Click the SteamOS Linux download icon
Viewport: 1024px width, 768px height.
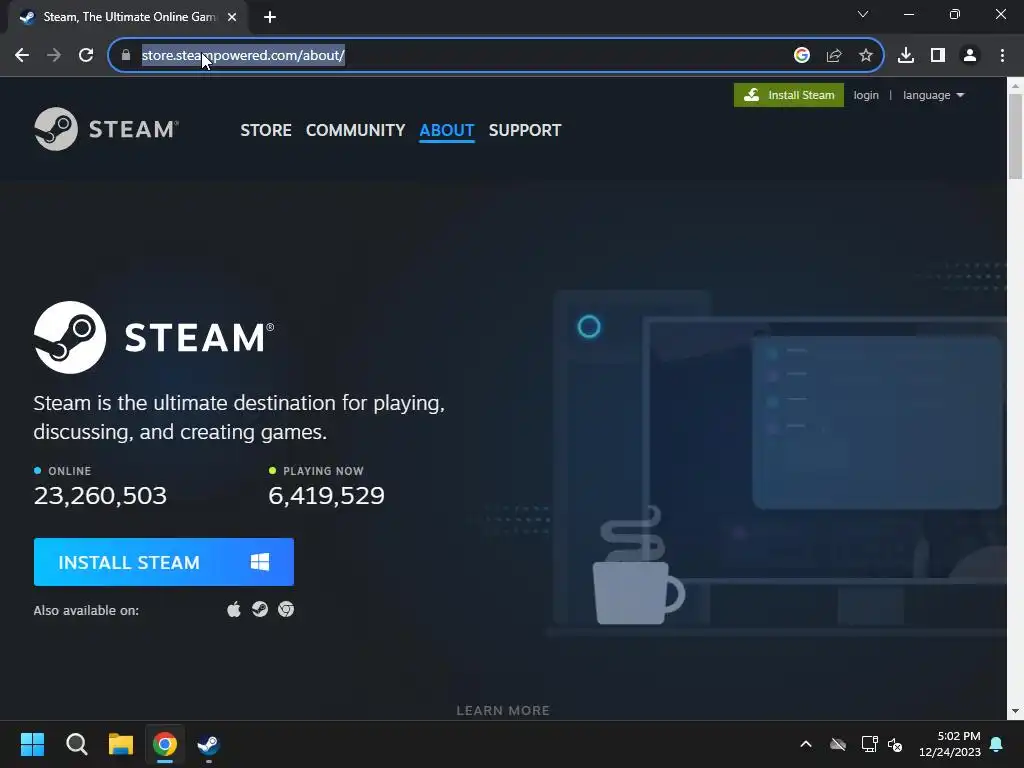click(x=260, y=610)
